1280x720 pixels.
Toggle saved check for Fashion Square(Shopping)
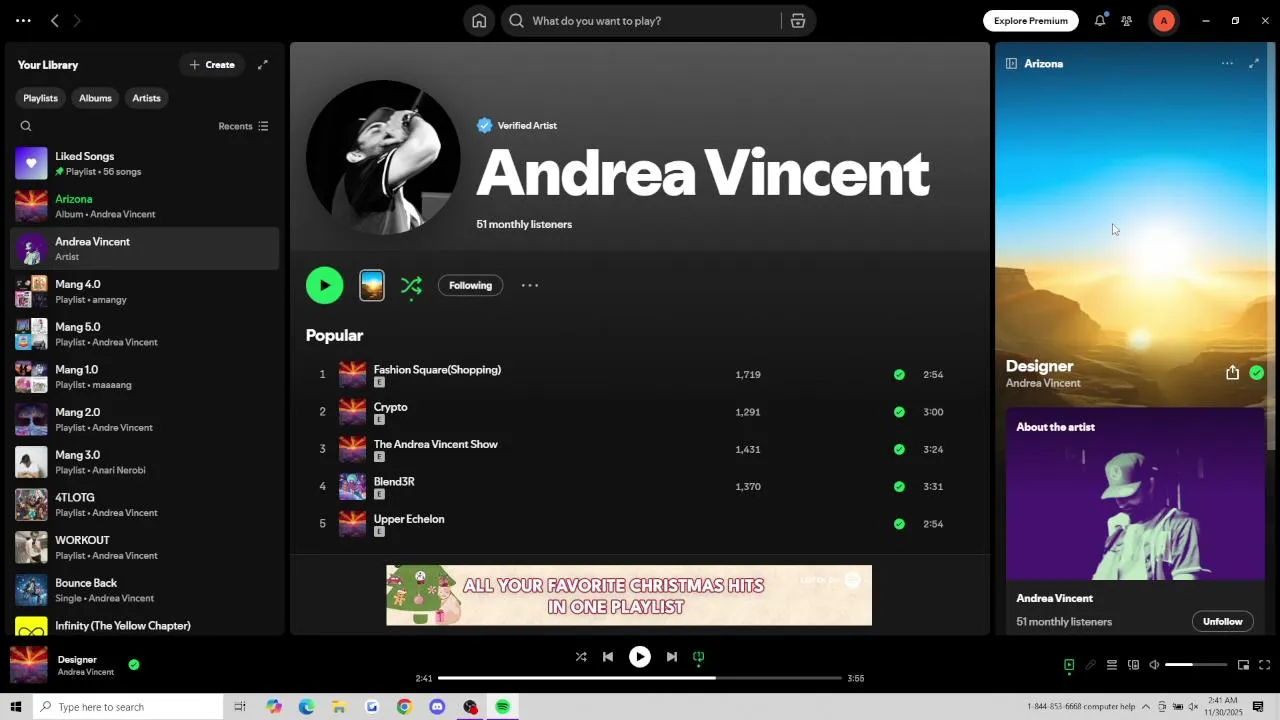[x=899, y=375]
